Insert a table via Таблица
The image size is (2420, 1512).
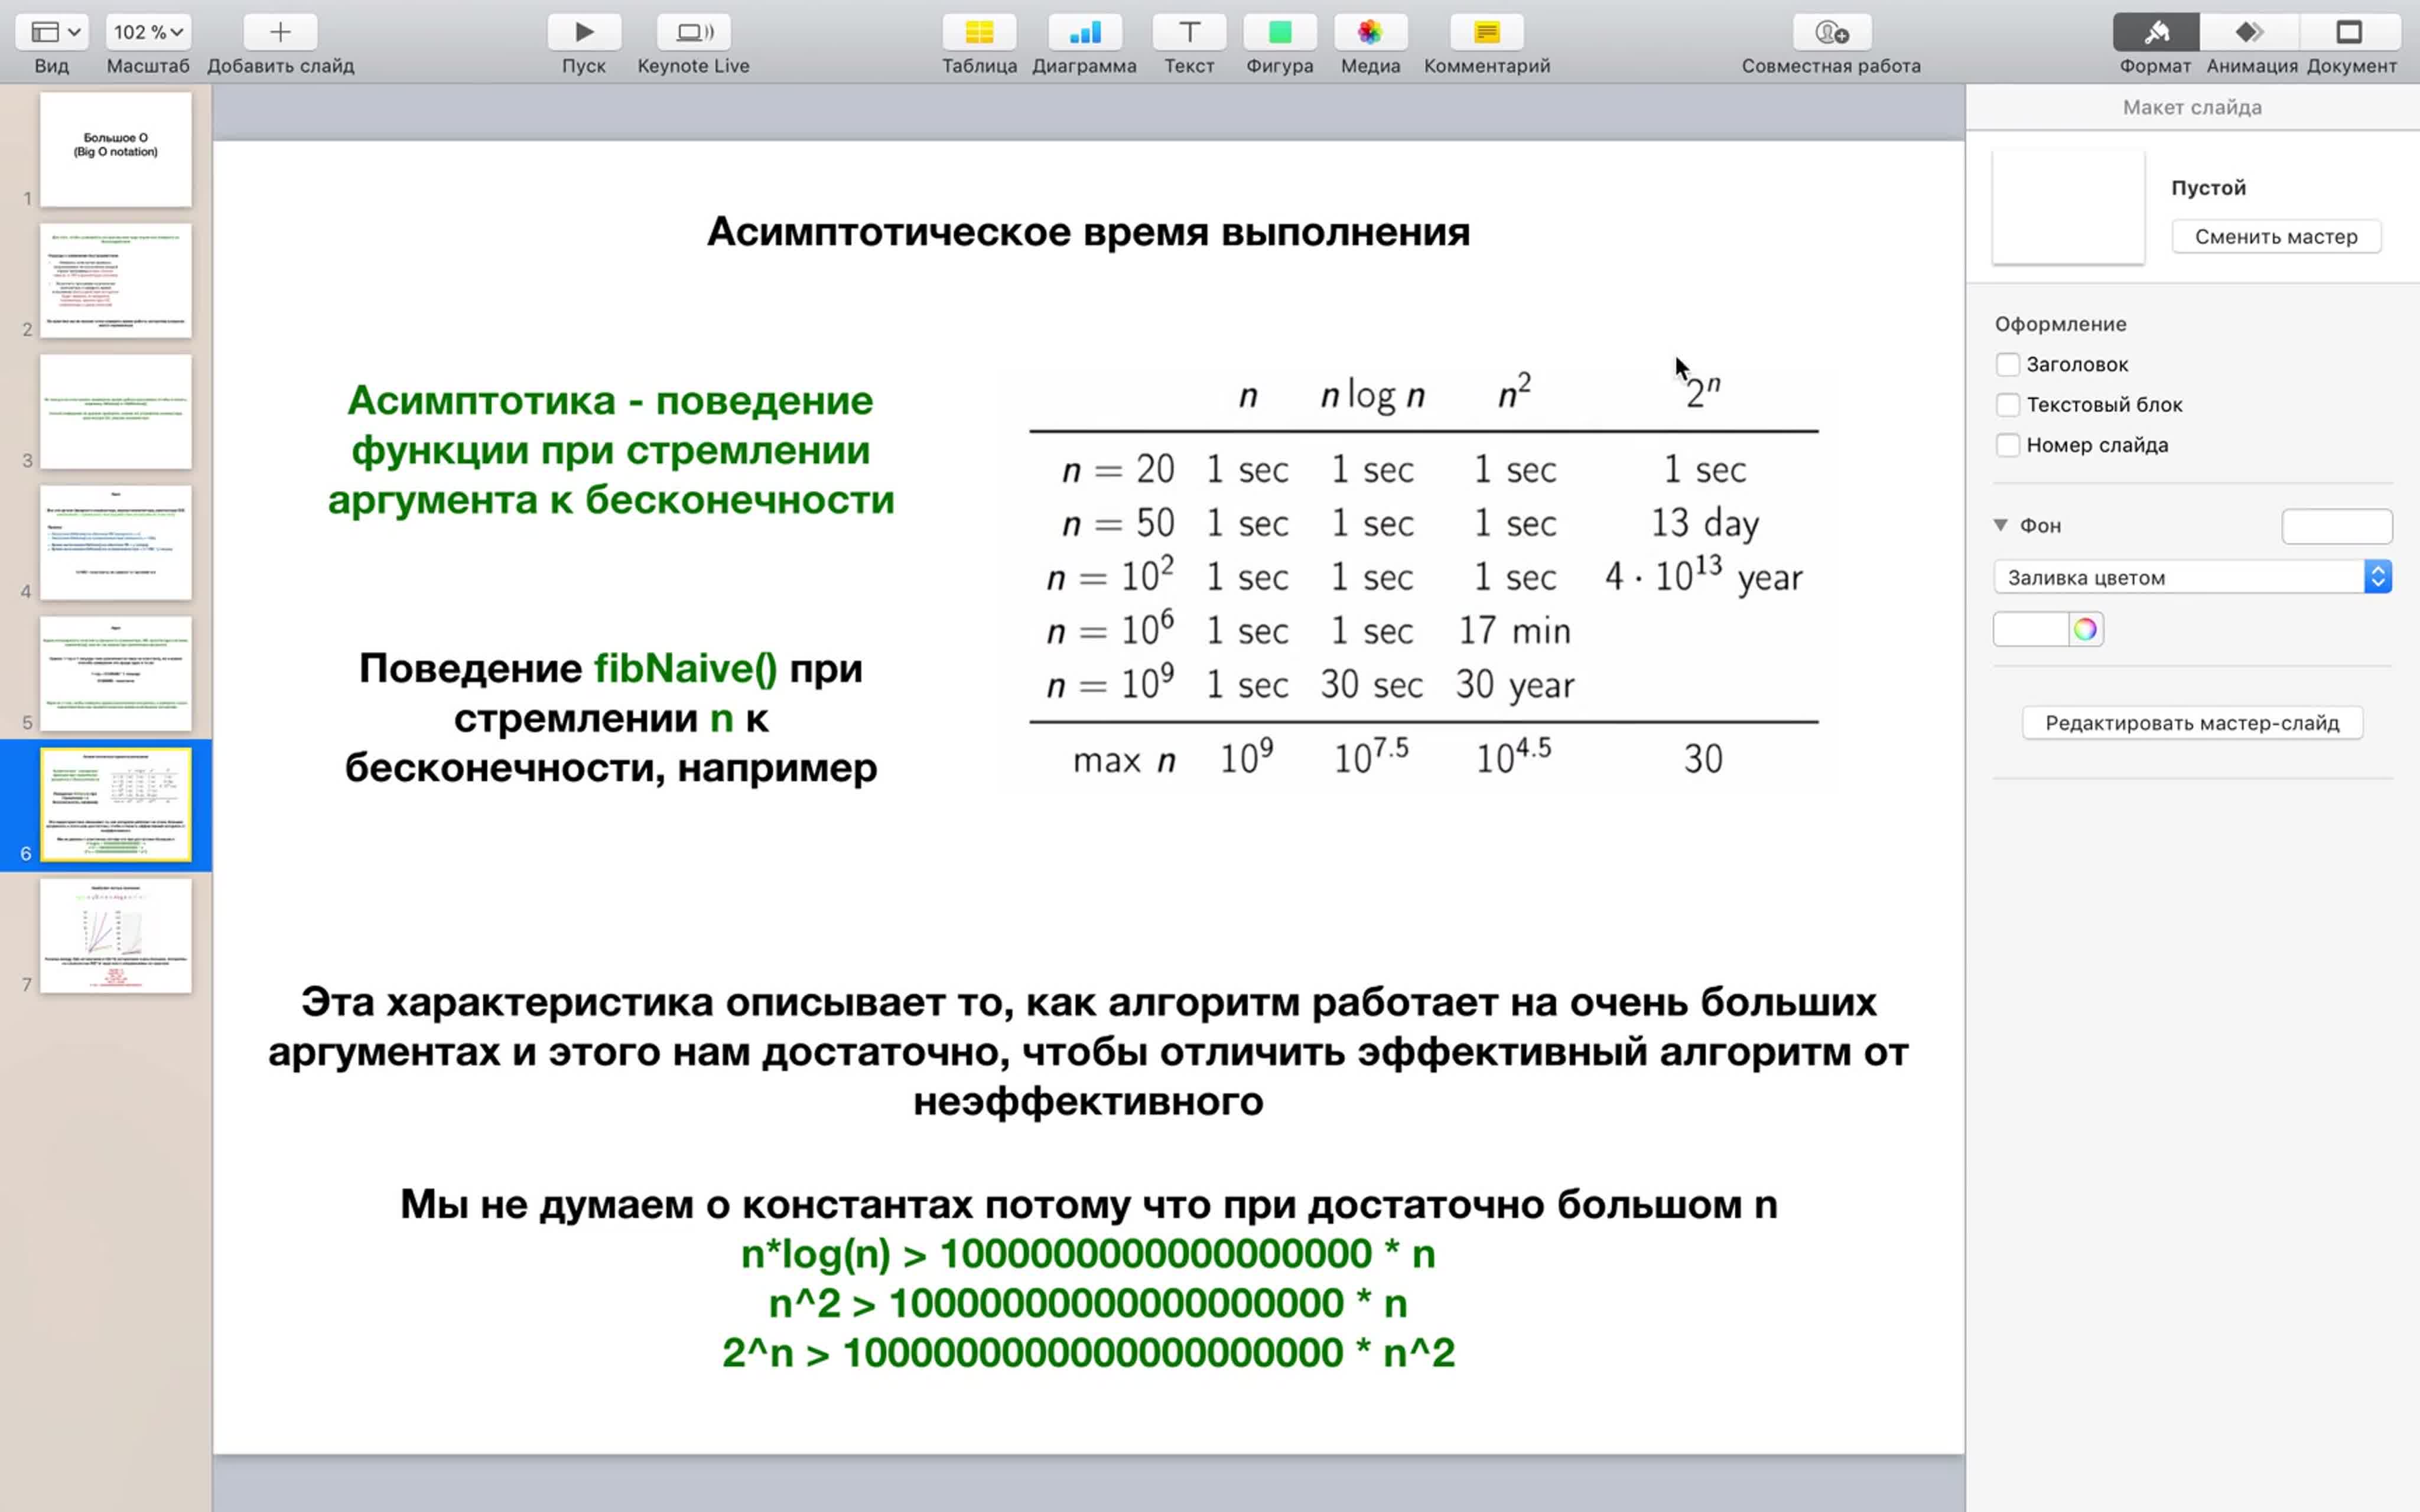coord(979,32)
